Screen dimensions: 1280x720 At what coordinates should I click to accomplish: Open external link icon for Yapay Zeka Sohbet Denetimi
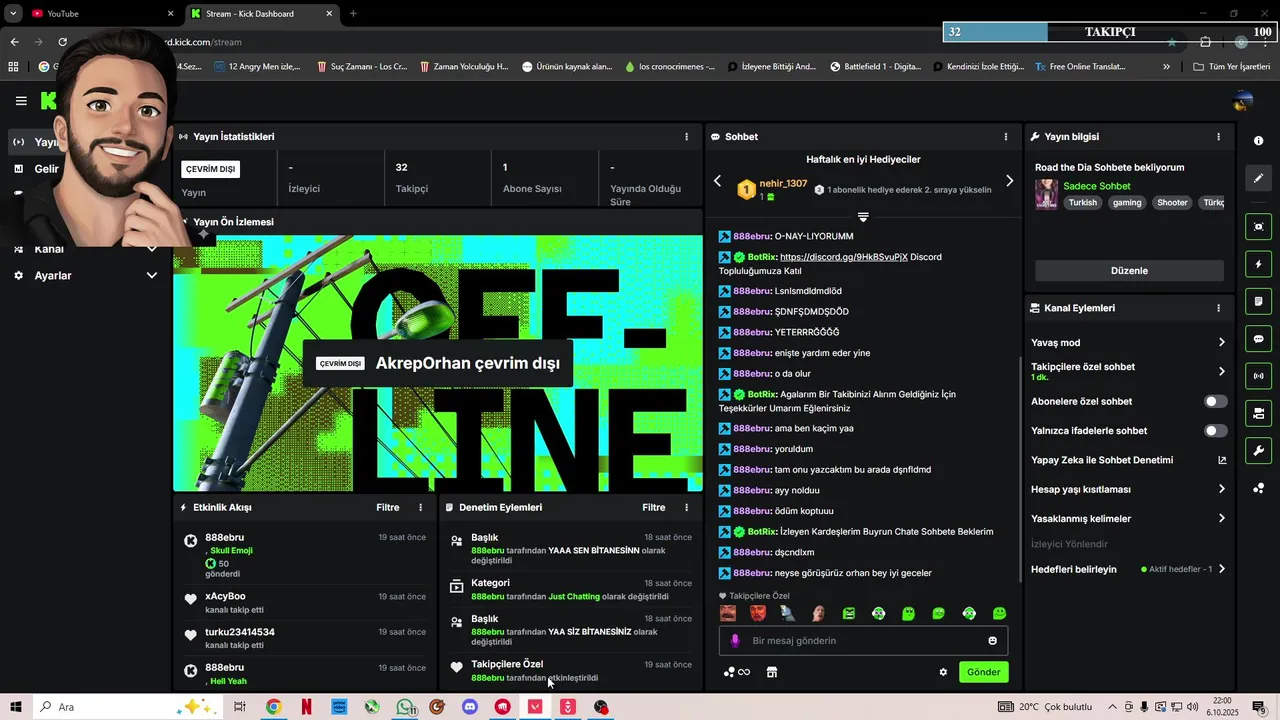tap(1222, 460)
